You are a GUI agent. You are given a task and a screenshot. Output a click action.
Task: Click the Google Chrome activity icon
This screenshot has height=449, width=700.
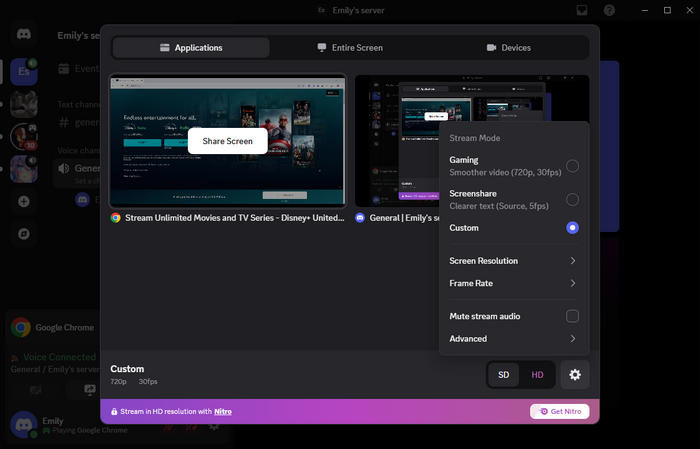point(21,327)
